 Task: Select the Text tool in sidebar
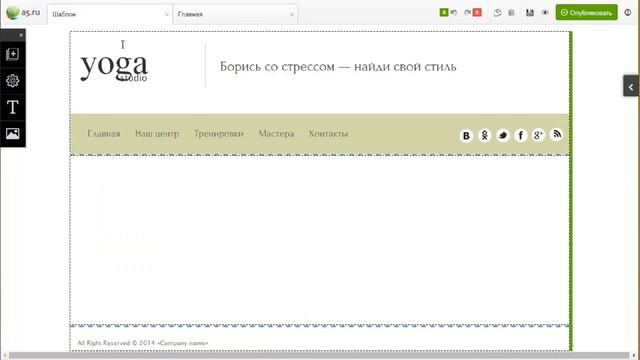tap(13, 107)
